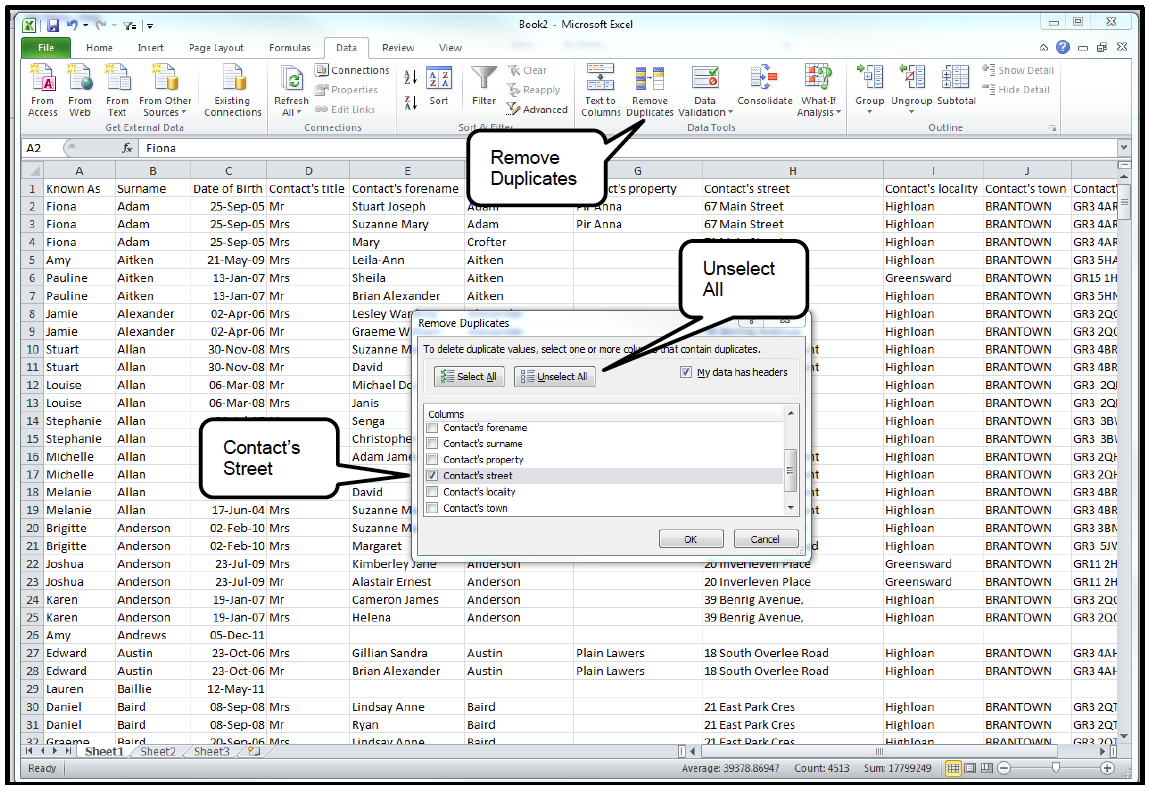Insert function via fx icon
The height and width of the screenshot is (792, 1149).
pyautogui.click(x=128, y=148)
